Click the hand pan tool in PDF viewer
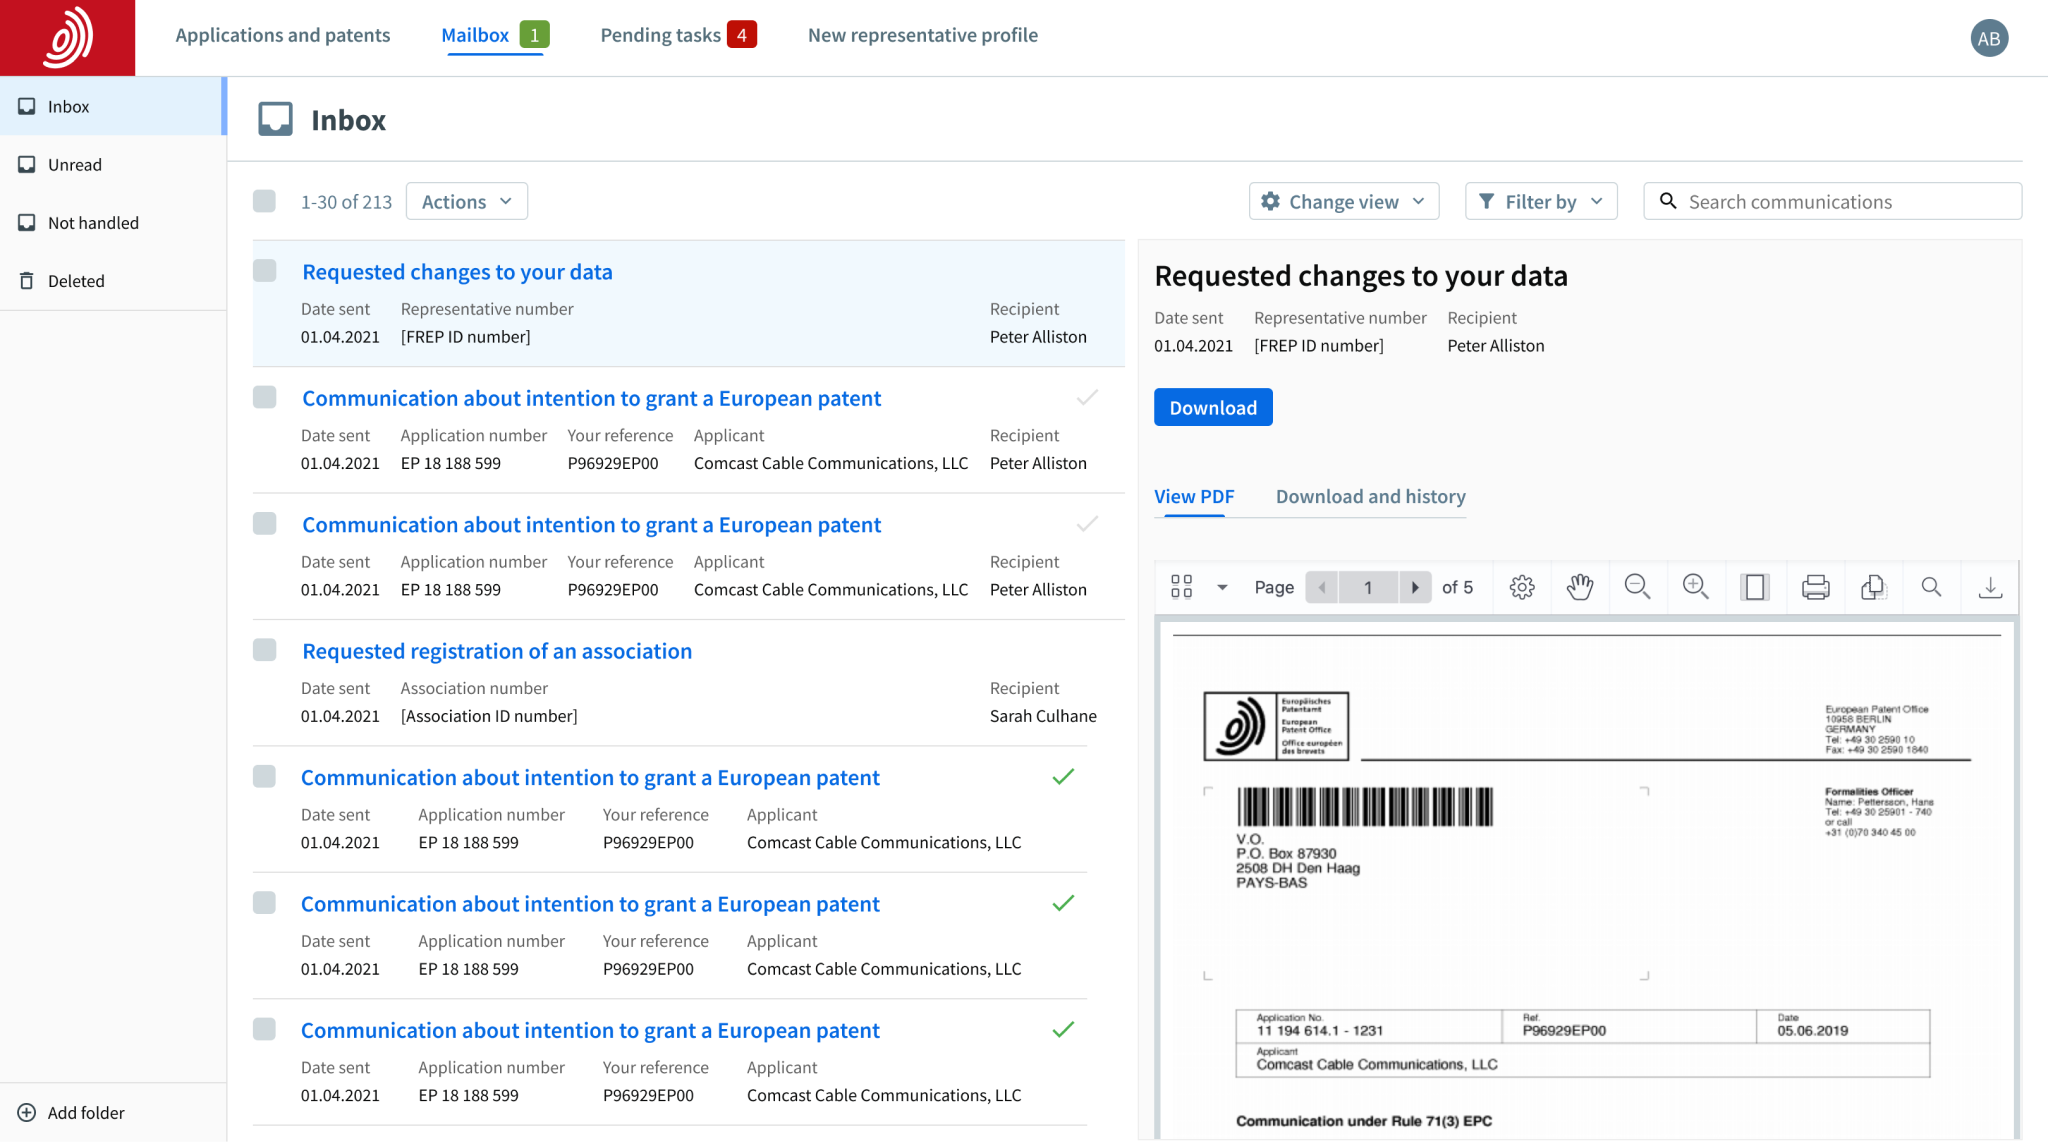The width and height of the screenshot is (2048, 1143). [x=1580, y=587]
